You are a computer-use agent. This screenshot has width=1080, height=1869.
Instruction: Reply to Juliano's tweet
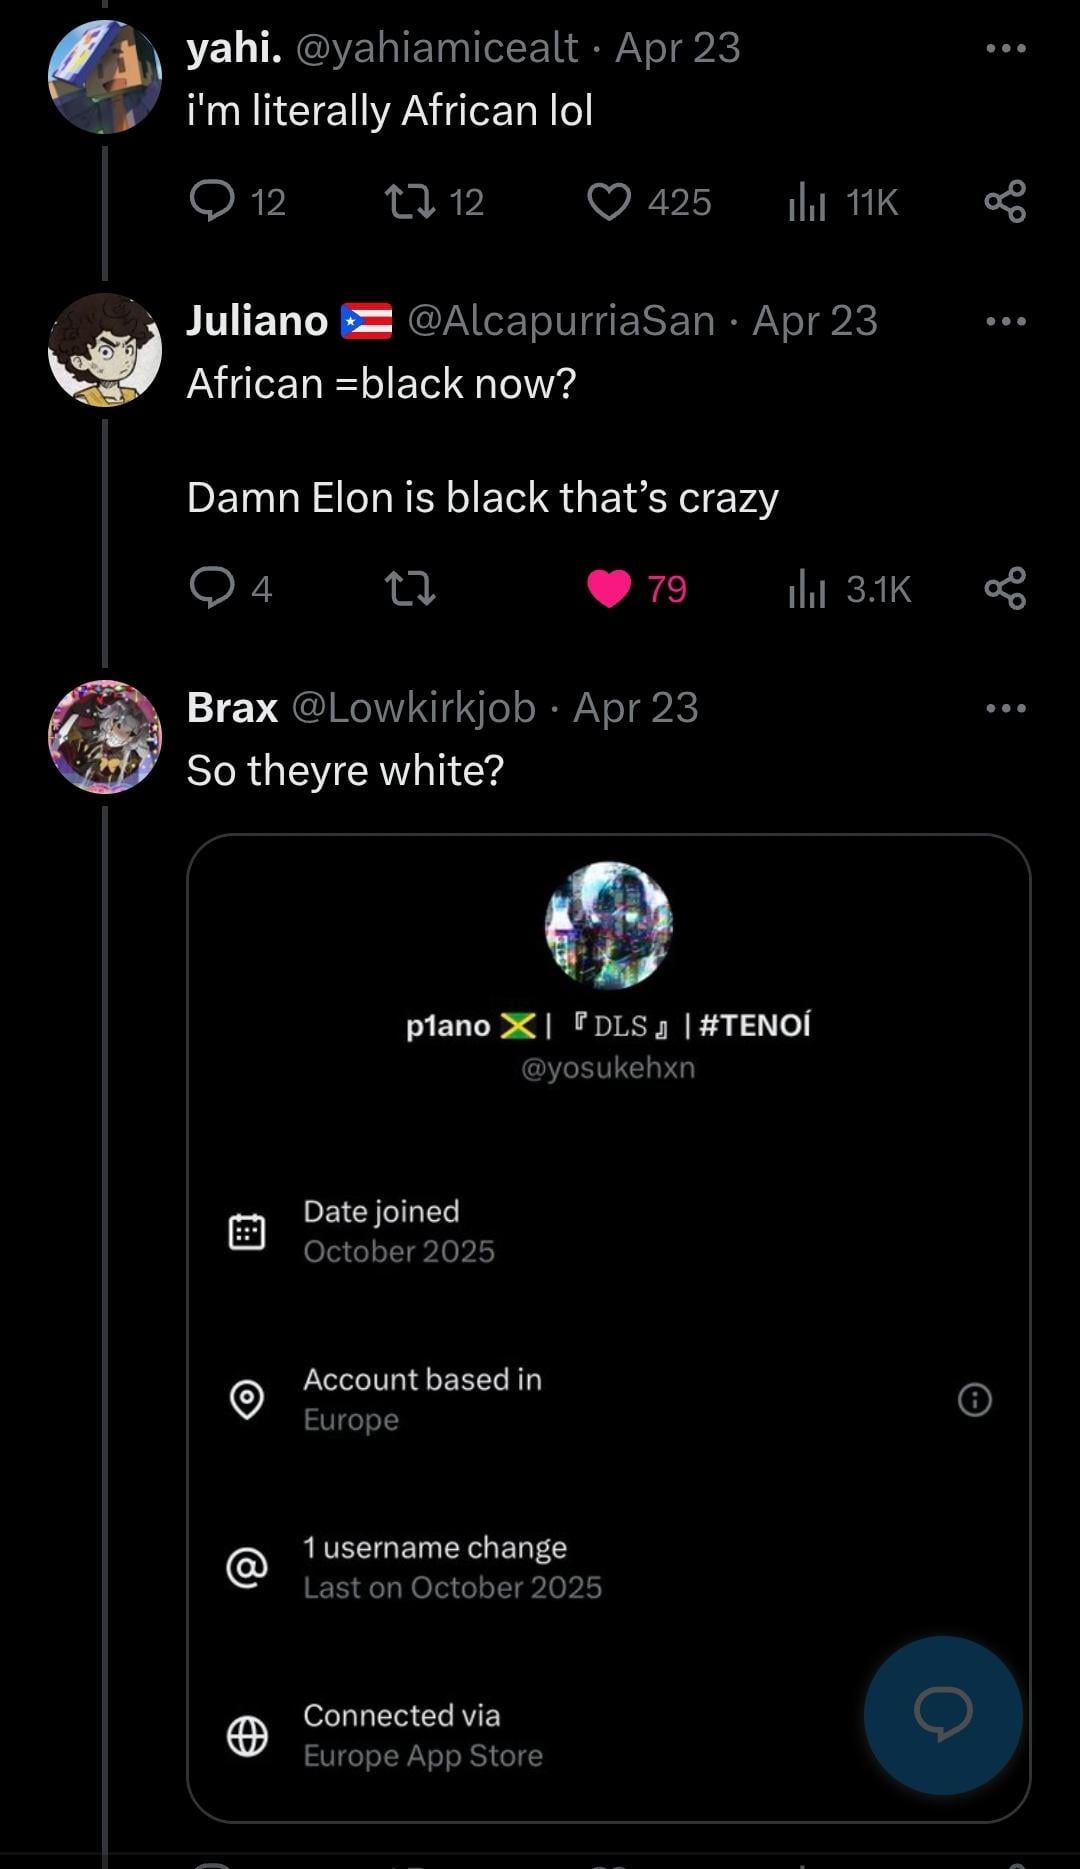tap(212, 588)
